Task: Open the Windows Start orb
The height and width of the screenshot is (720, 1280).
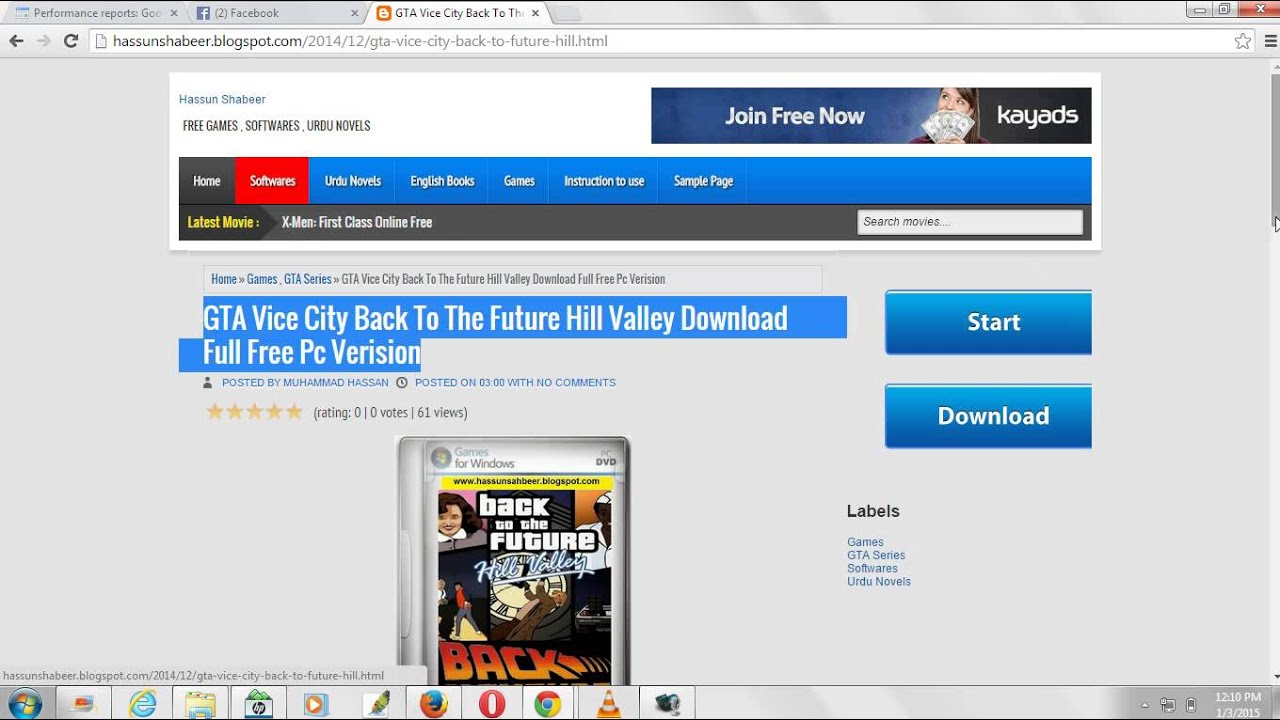Action: pyautogui.click(x=24, y=703)
